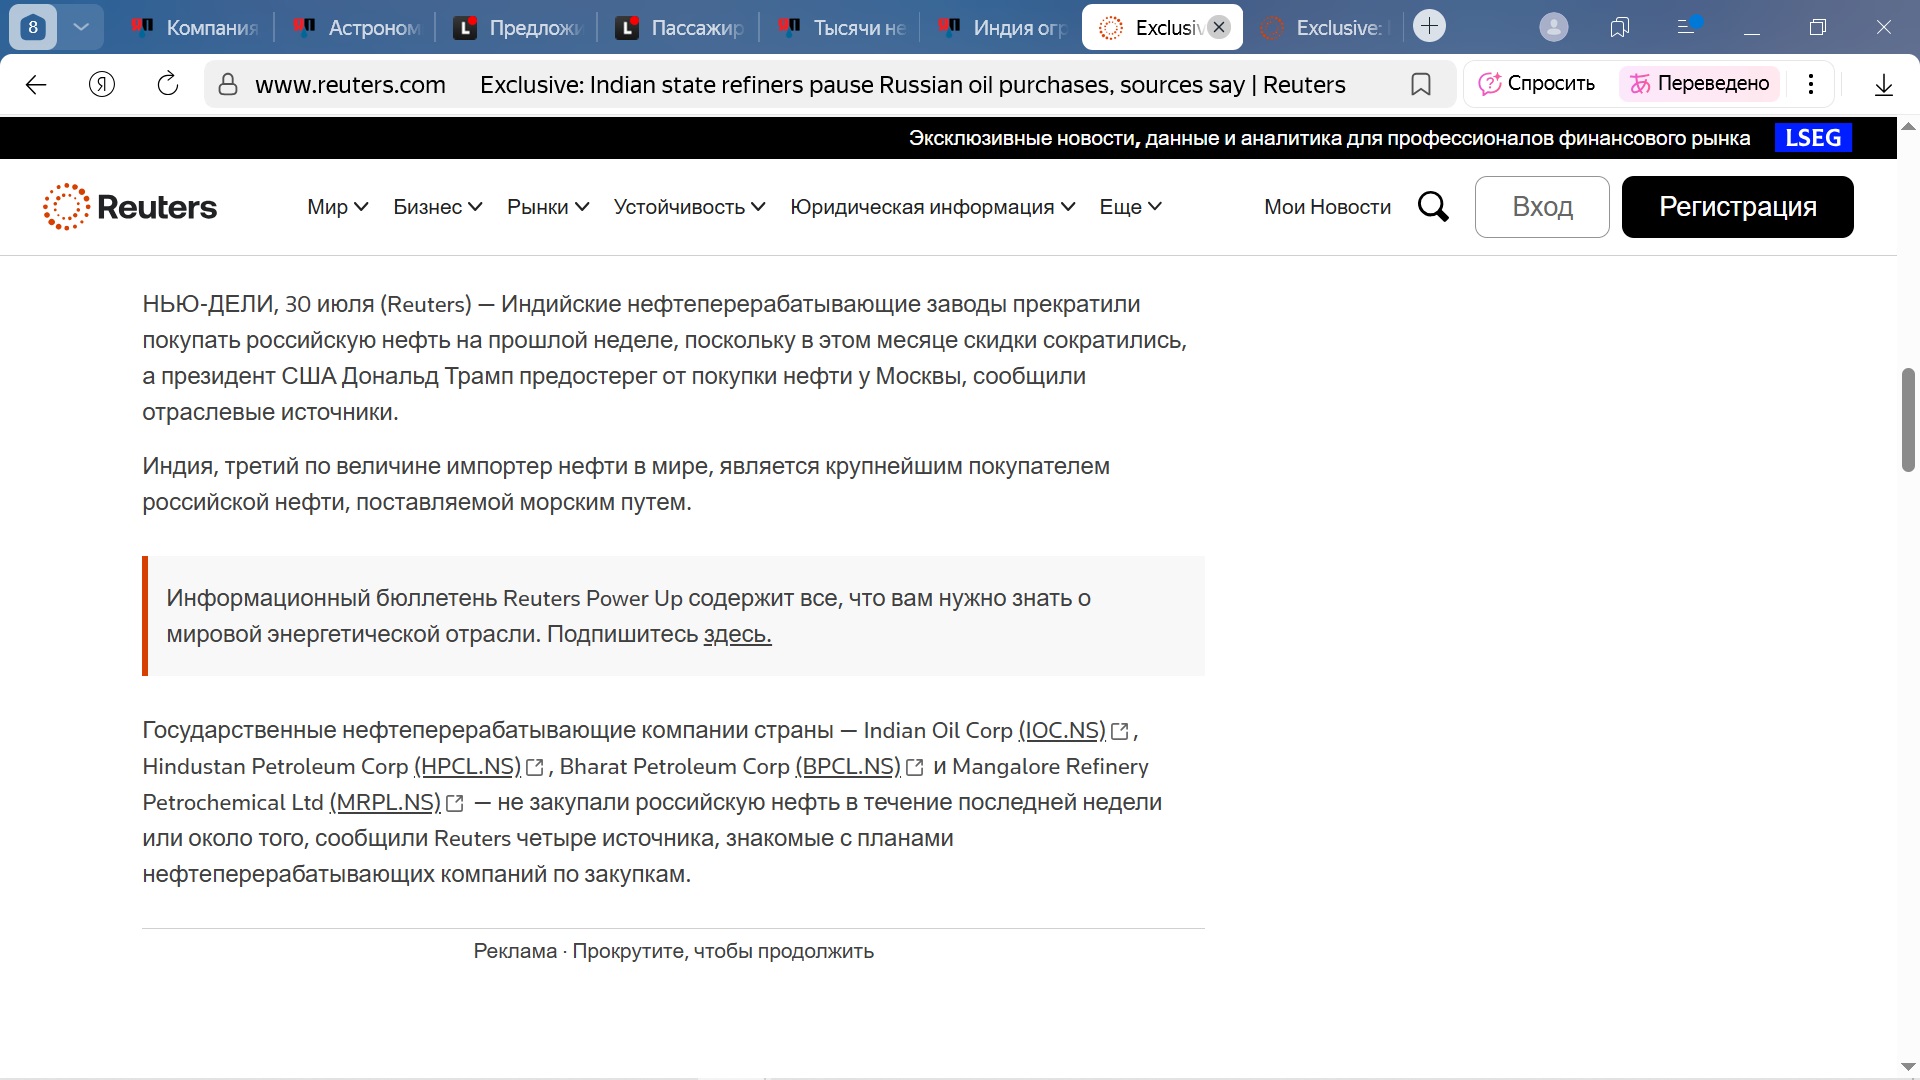
Task: Click the vertical scrollbar thumb
Action: pyautogui.click(x=1908, y=420)
